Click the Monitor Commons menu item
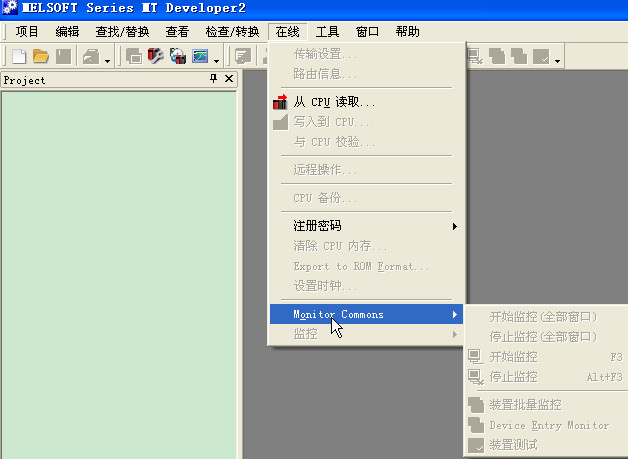This screenshot has width=628, height=459. point(338,314)
